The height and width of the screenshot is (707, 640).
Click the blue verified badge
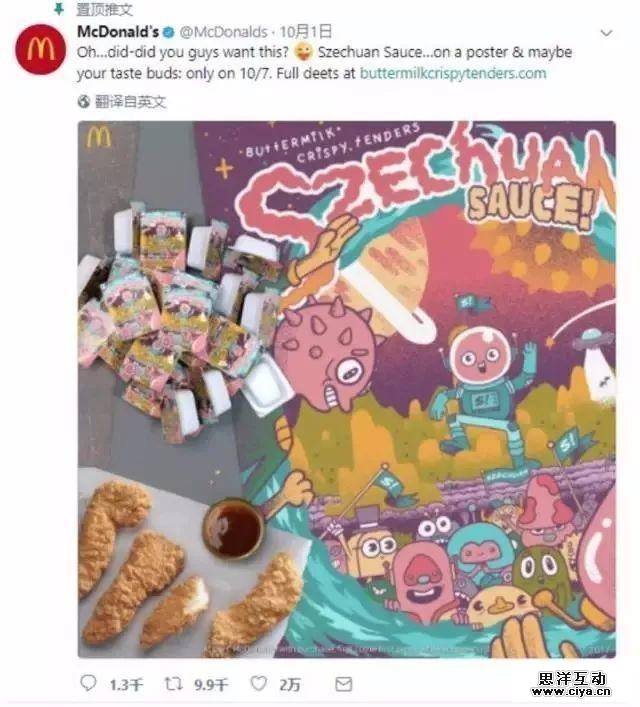coord(169,32)
